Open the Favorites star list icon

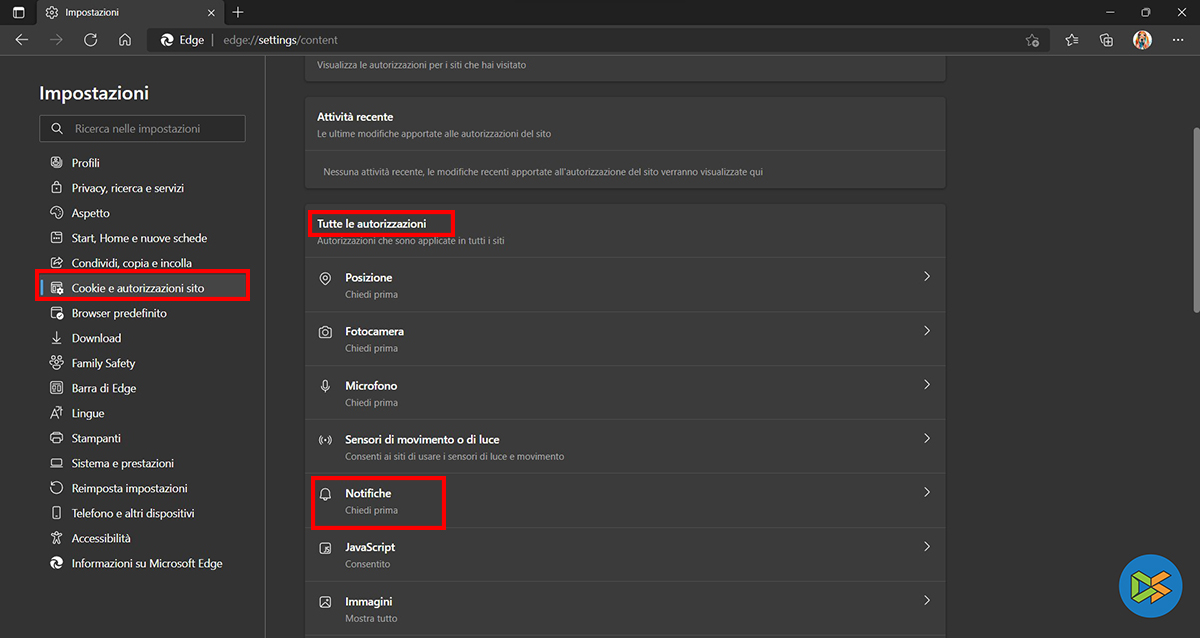pyautogui.click(x=1072, y=40)
